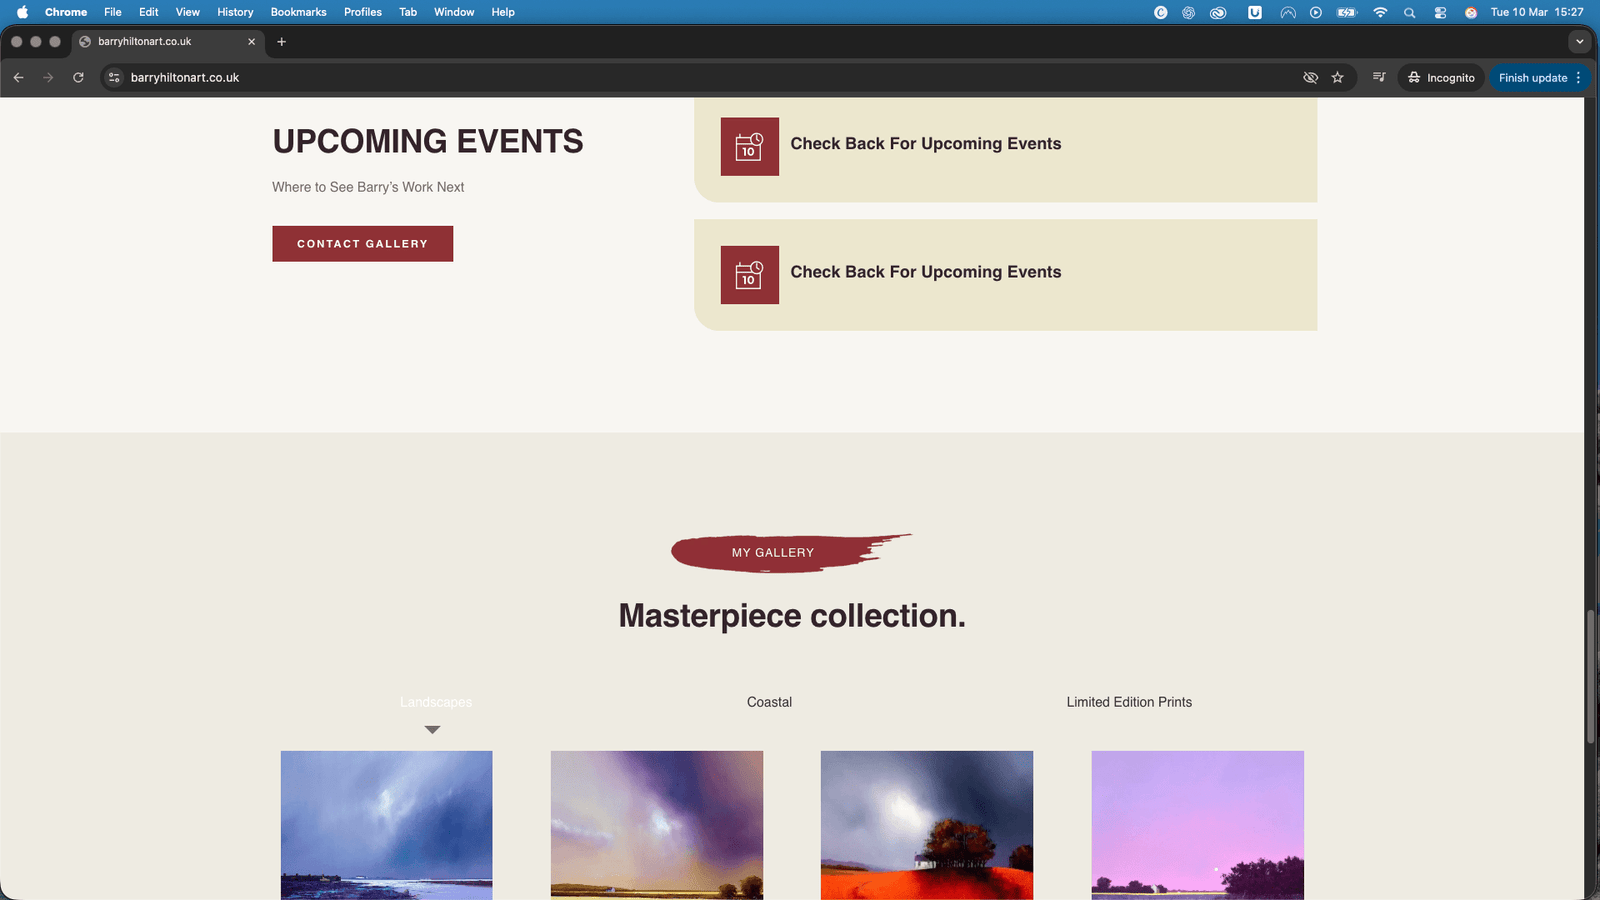Click the Finish update button
Screen dimensions: 1600x900
pos(1532,78)
